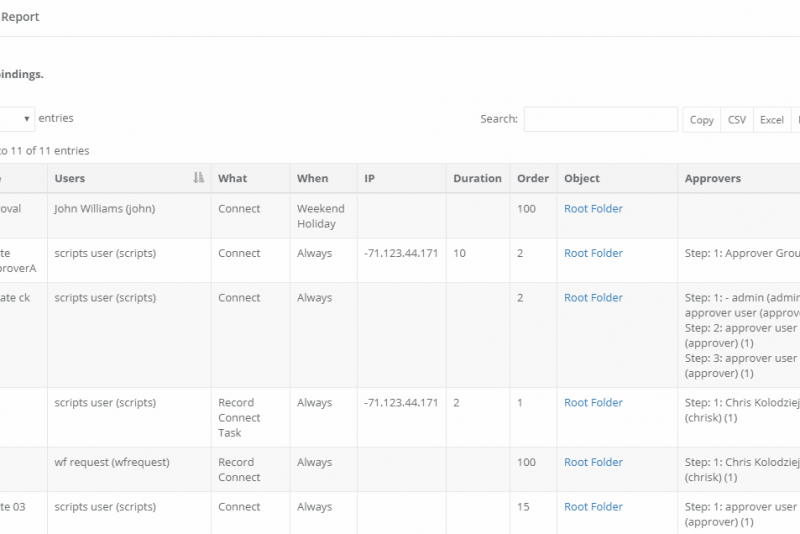This screenshot has width=800, height=534.
Task: Open Root Folder link in Order 15 row
Action: (x=593, y=507)
